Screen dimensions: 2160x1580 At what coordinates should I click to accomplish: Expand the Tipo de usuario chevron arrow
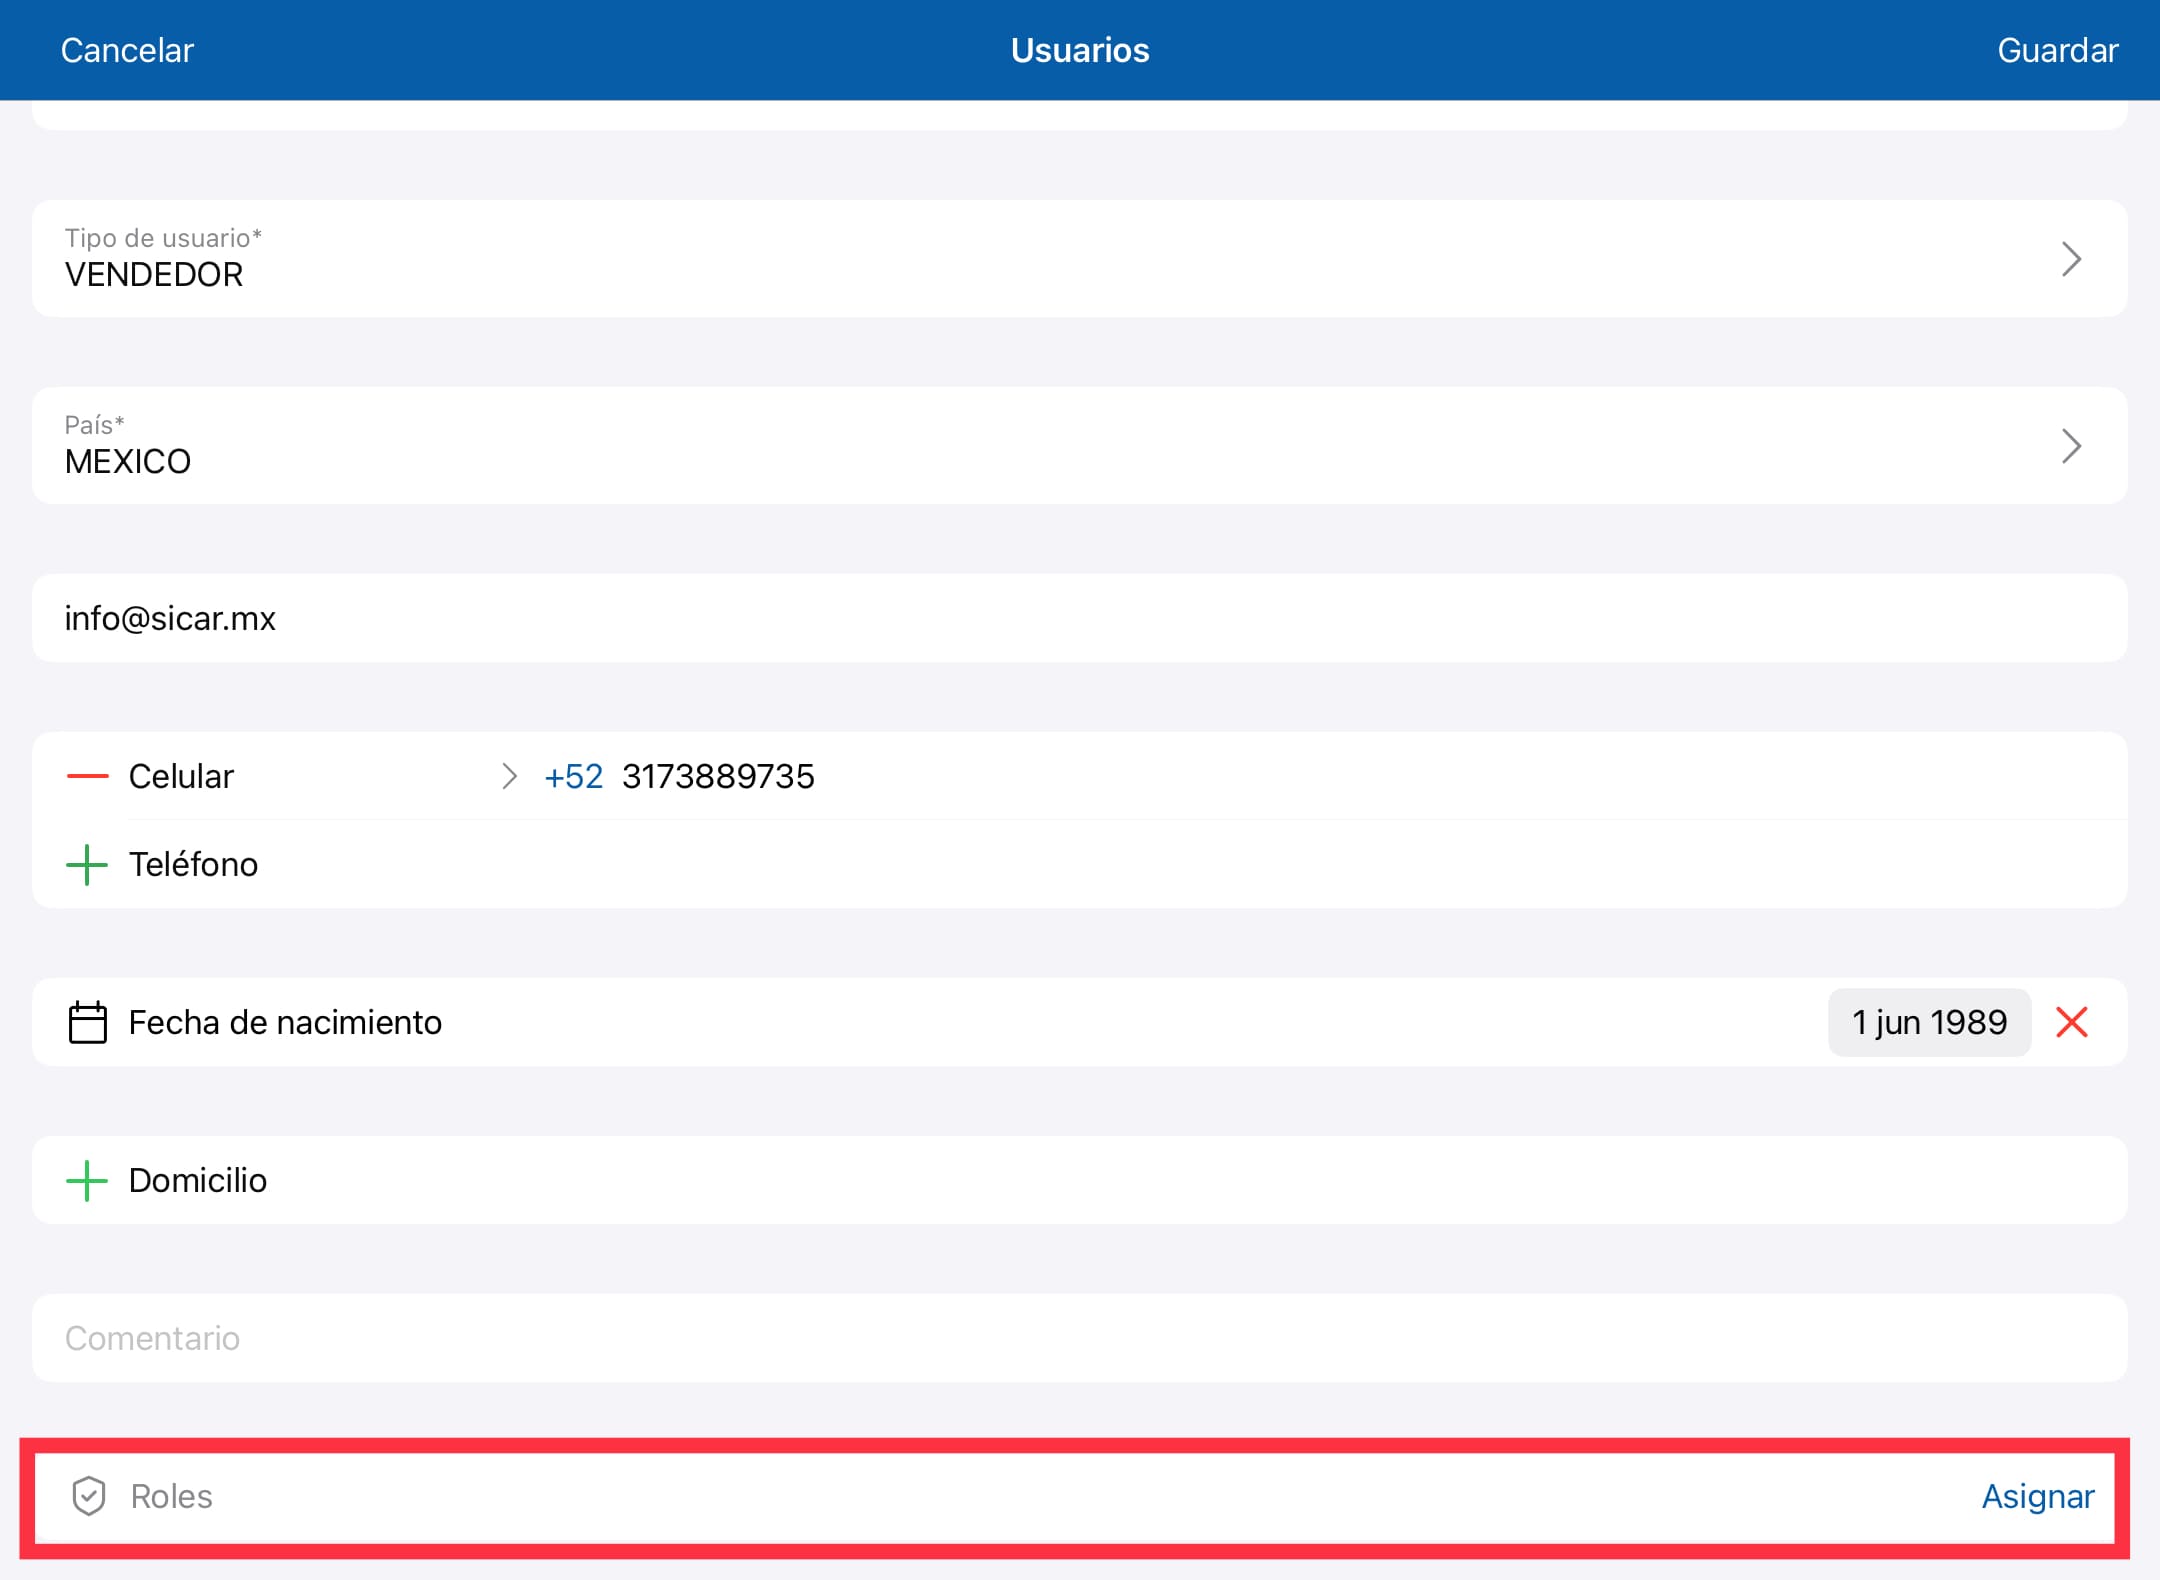click(2071, 259)
